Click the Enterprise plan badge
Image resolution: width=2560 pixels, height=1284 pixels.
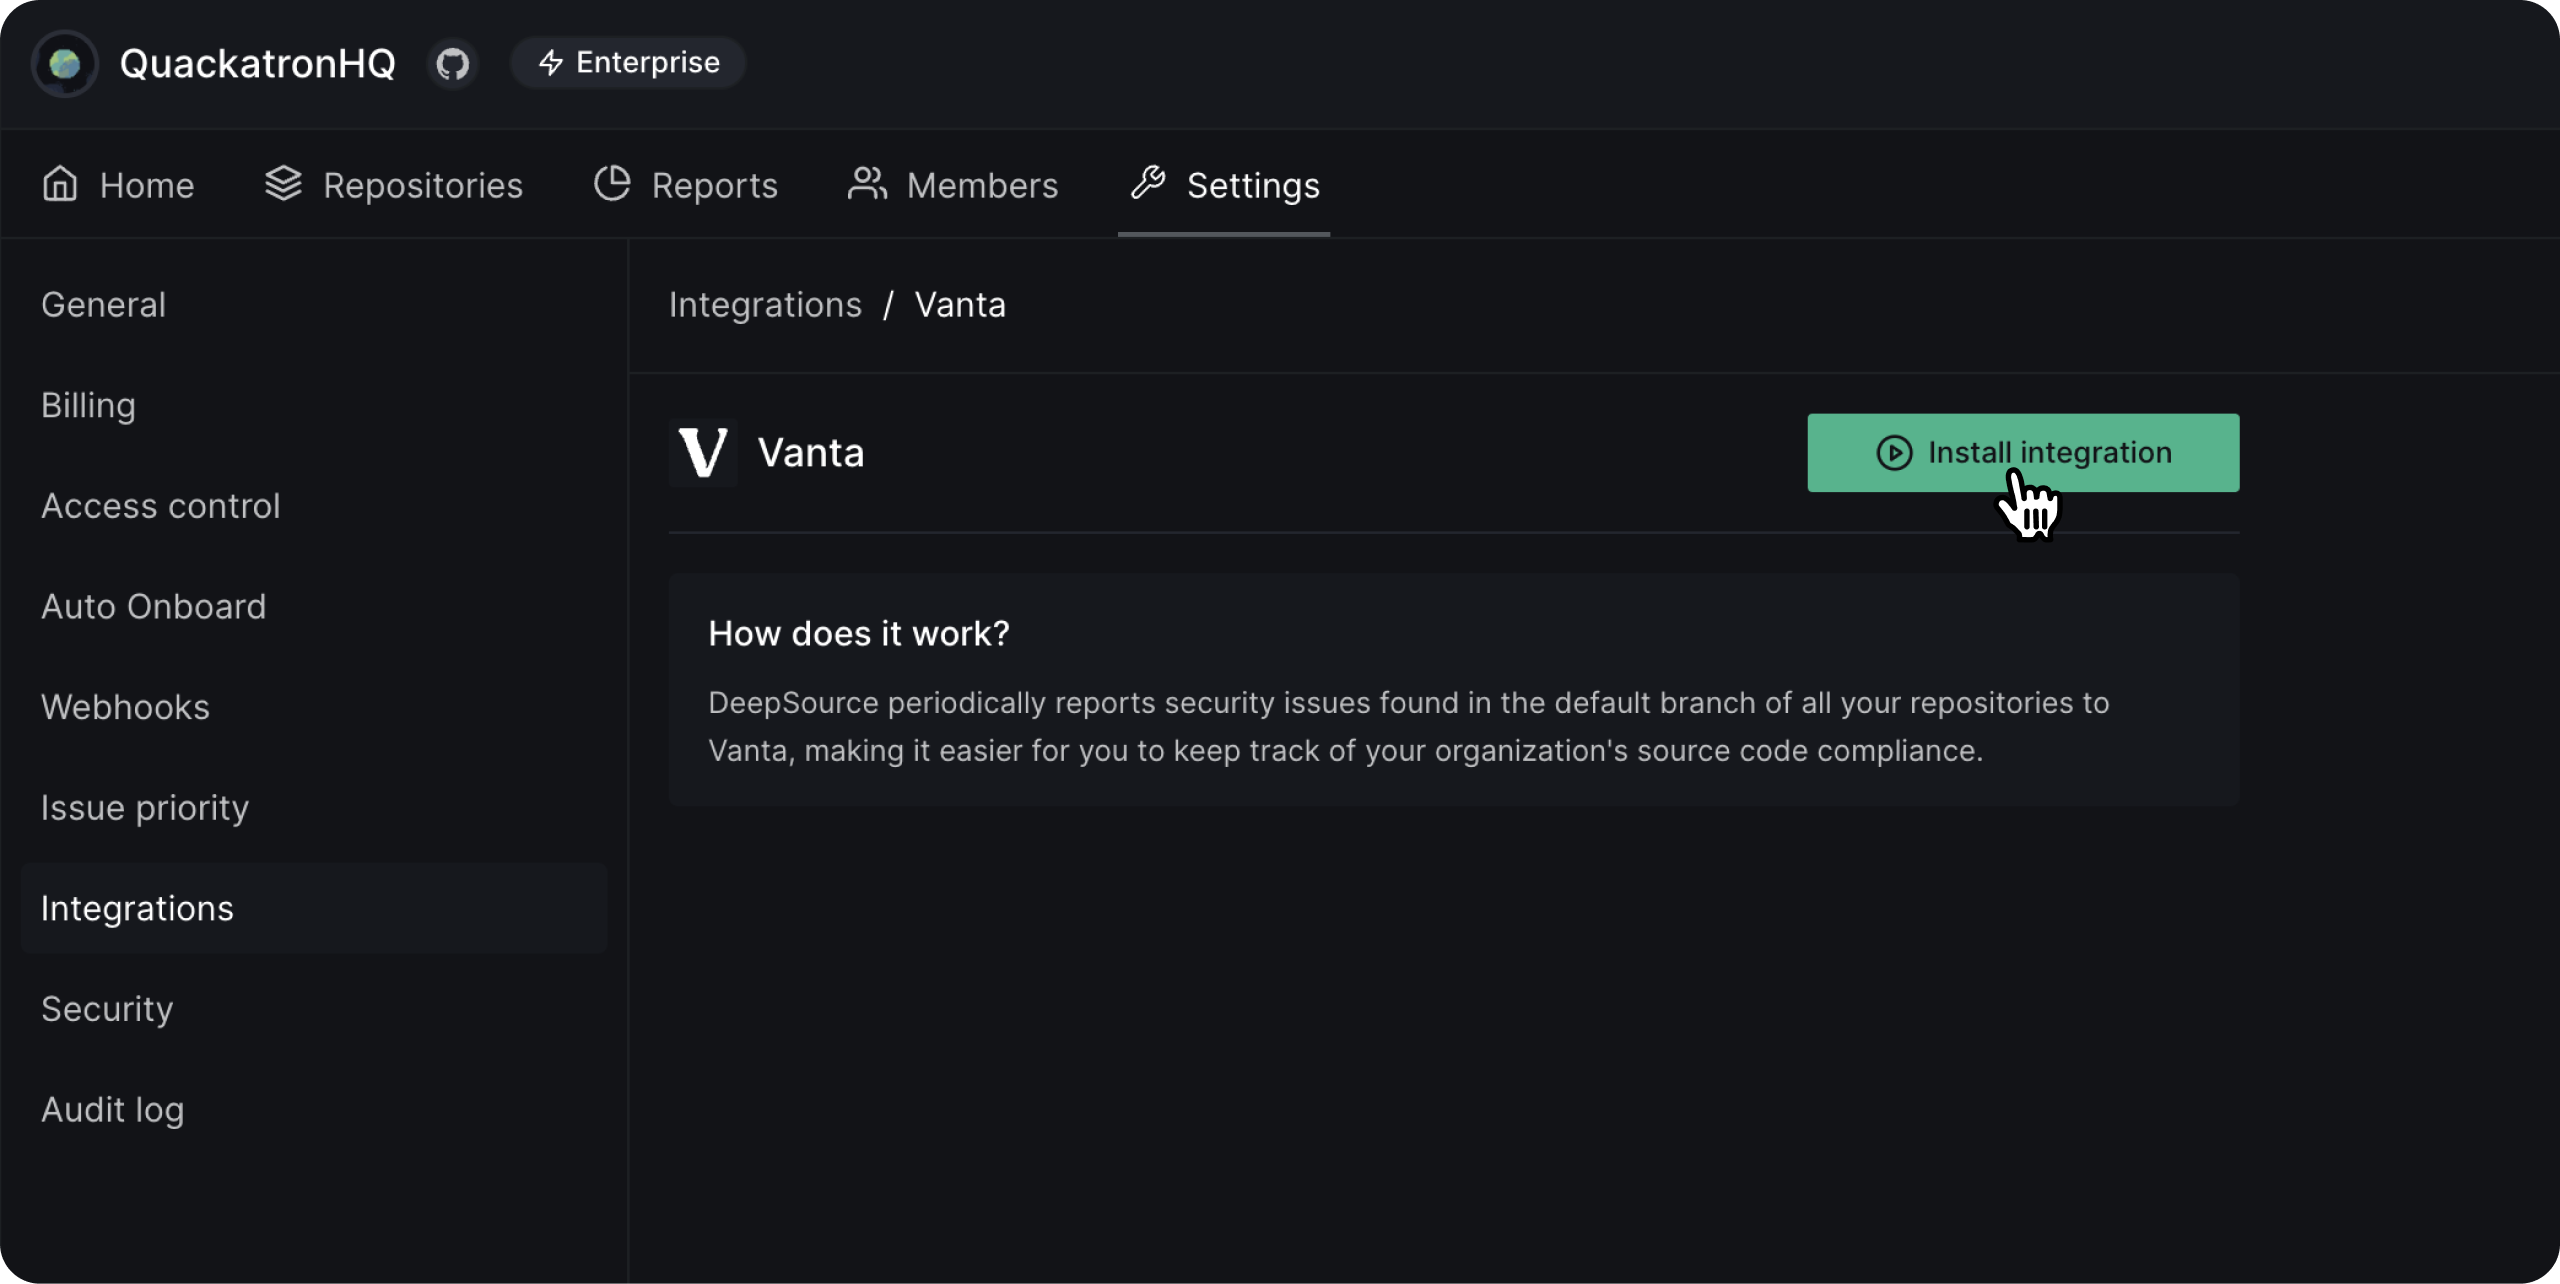click(x=629, y=63)
